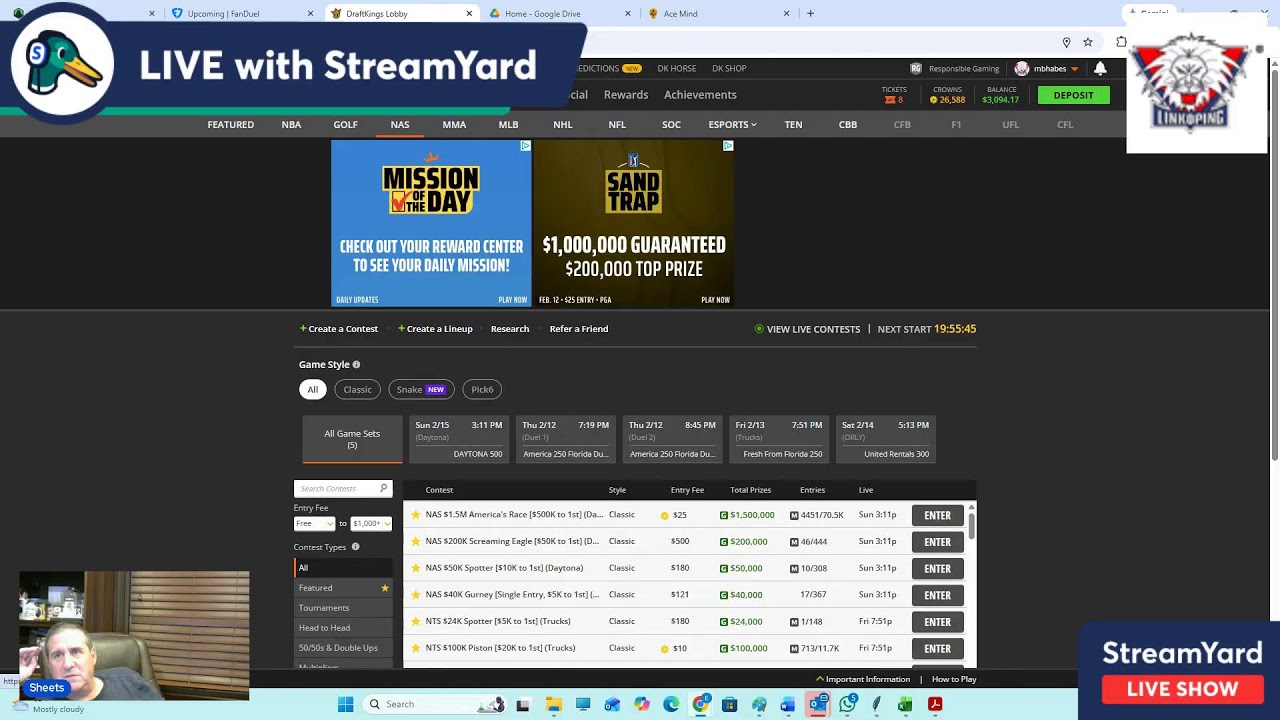Click the Create a Lineup link
The height and width of the screenshot is (720, 1280).
click(435, 329)
